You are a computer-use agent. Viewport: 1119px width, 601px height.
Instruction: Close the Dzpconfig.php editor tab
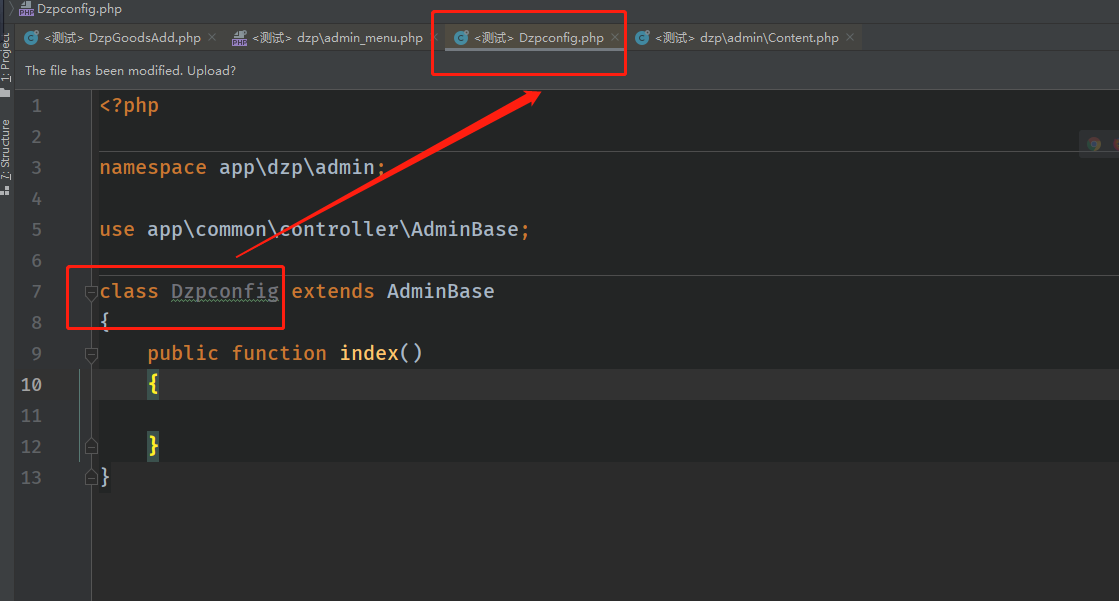615,38
